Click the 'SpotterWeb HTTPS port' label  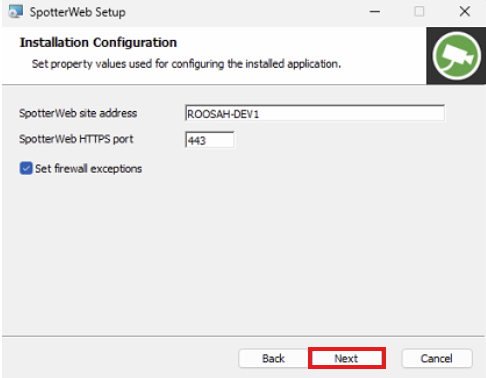[x=76, y=139]
